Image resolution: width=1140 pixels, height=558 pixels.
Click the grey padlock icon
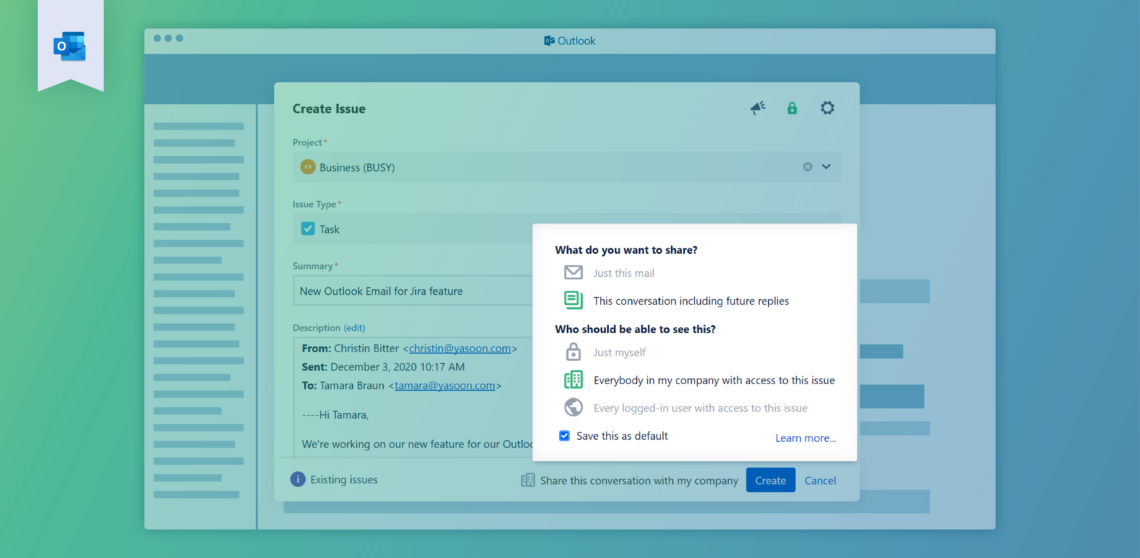coord(574,352)
